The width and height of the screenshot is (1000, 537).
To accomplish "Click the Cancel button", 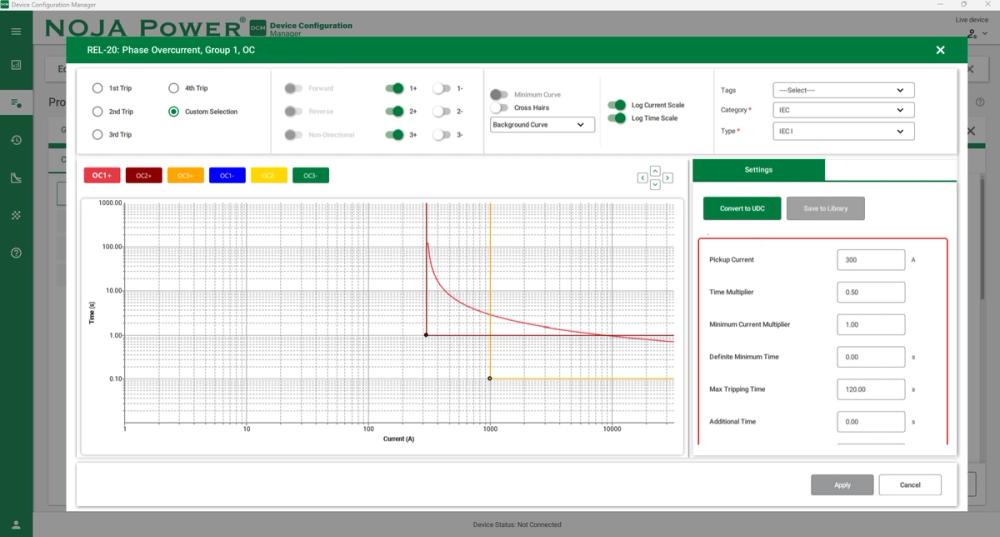I will [x=909, y=485].
